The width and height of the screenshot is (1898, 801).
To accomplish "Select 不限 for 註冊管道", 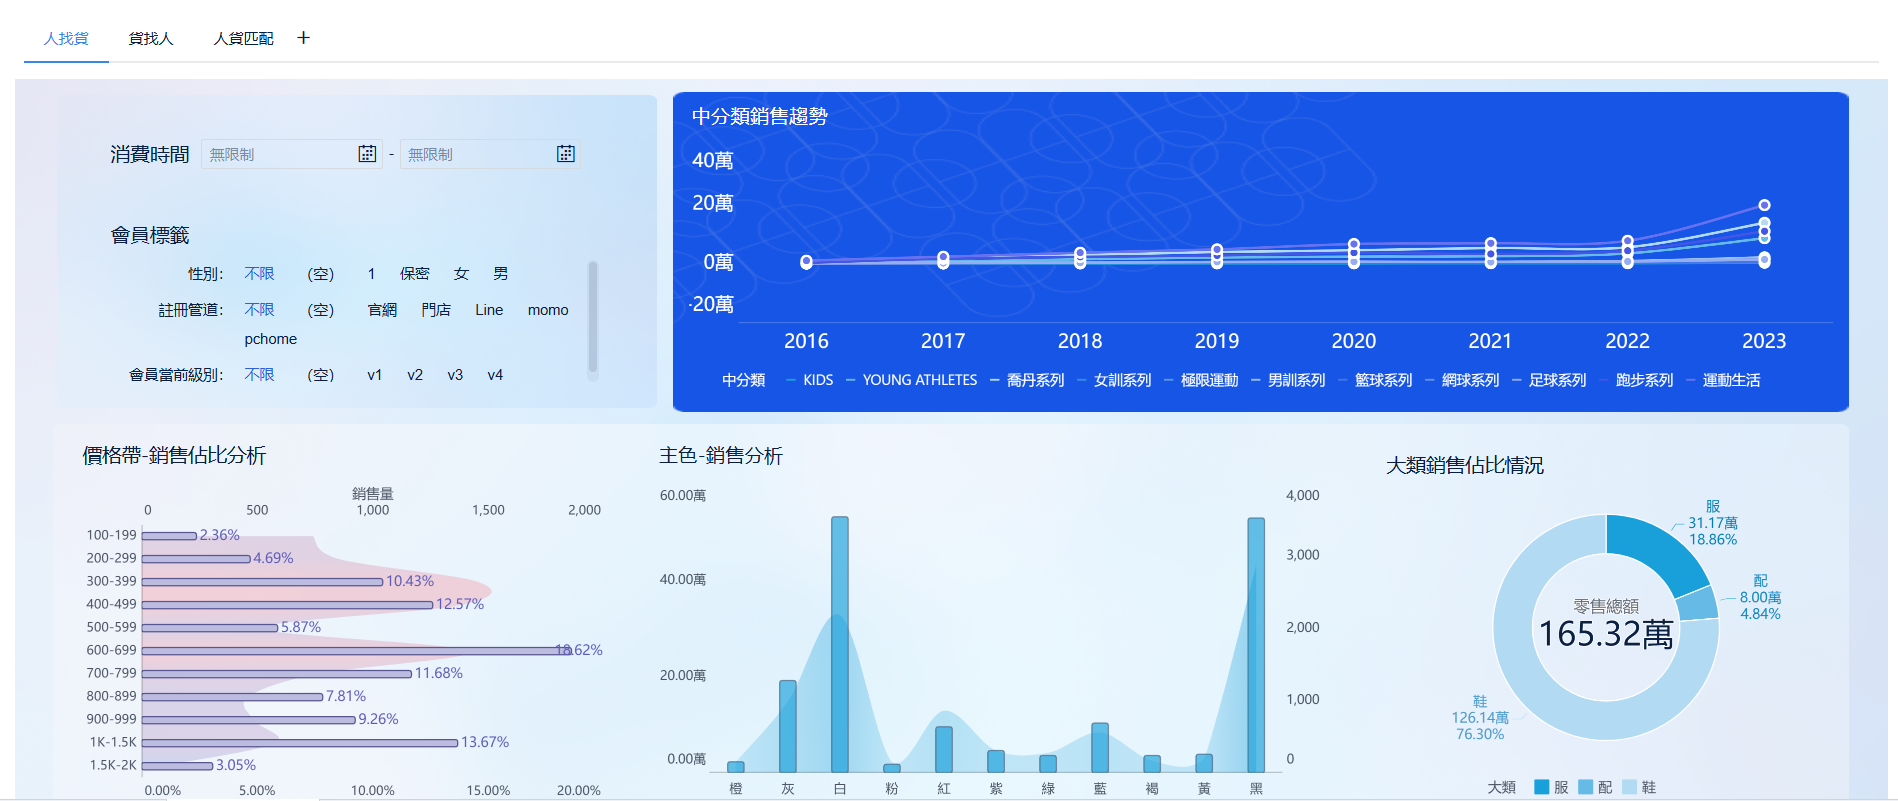I will point(259,310).
